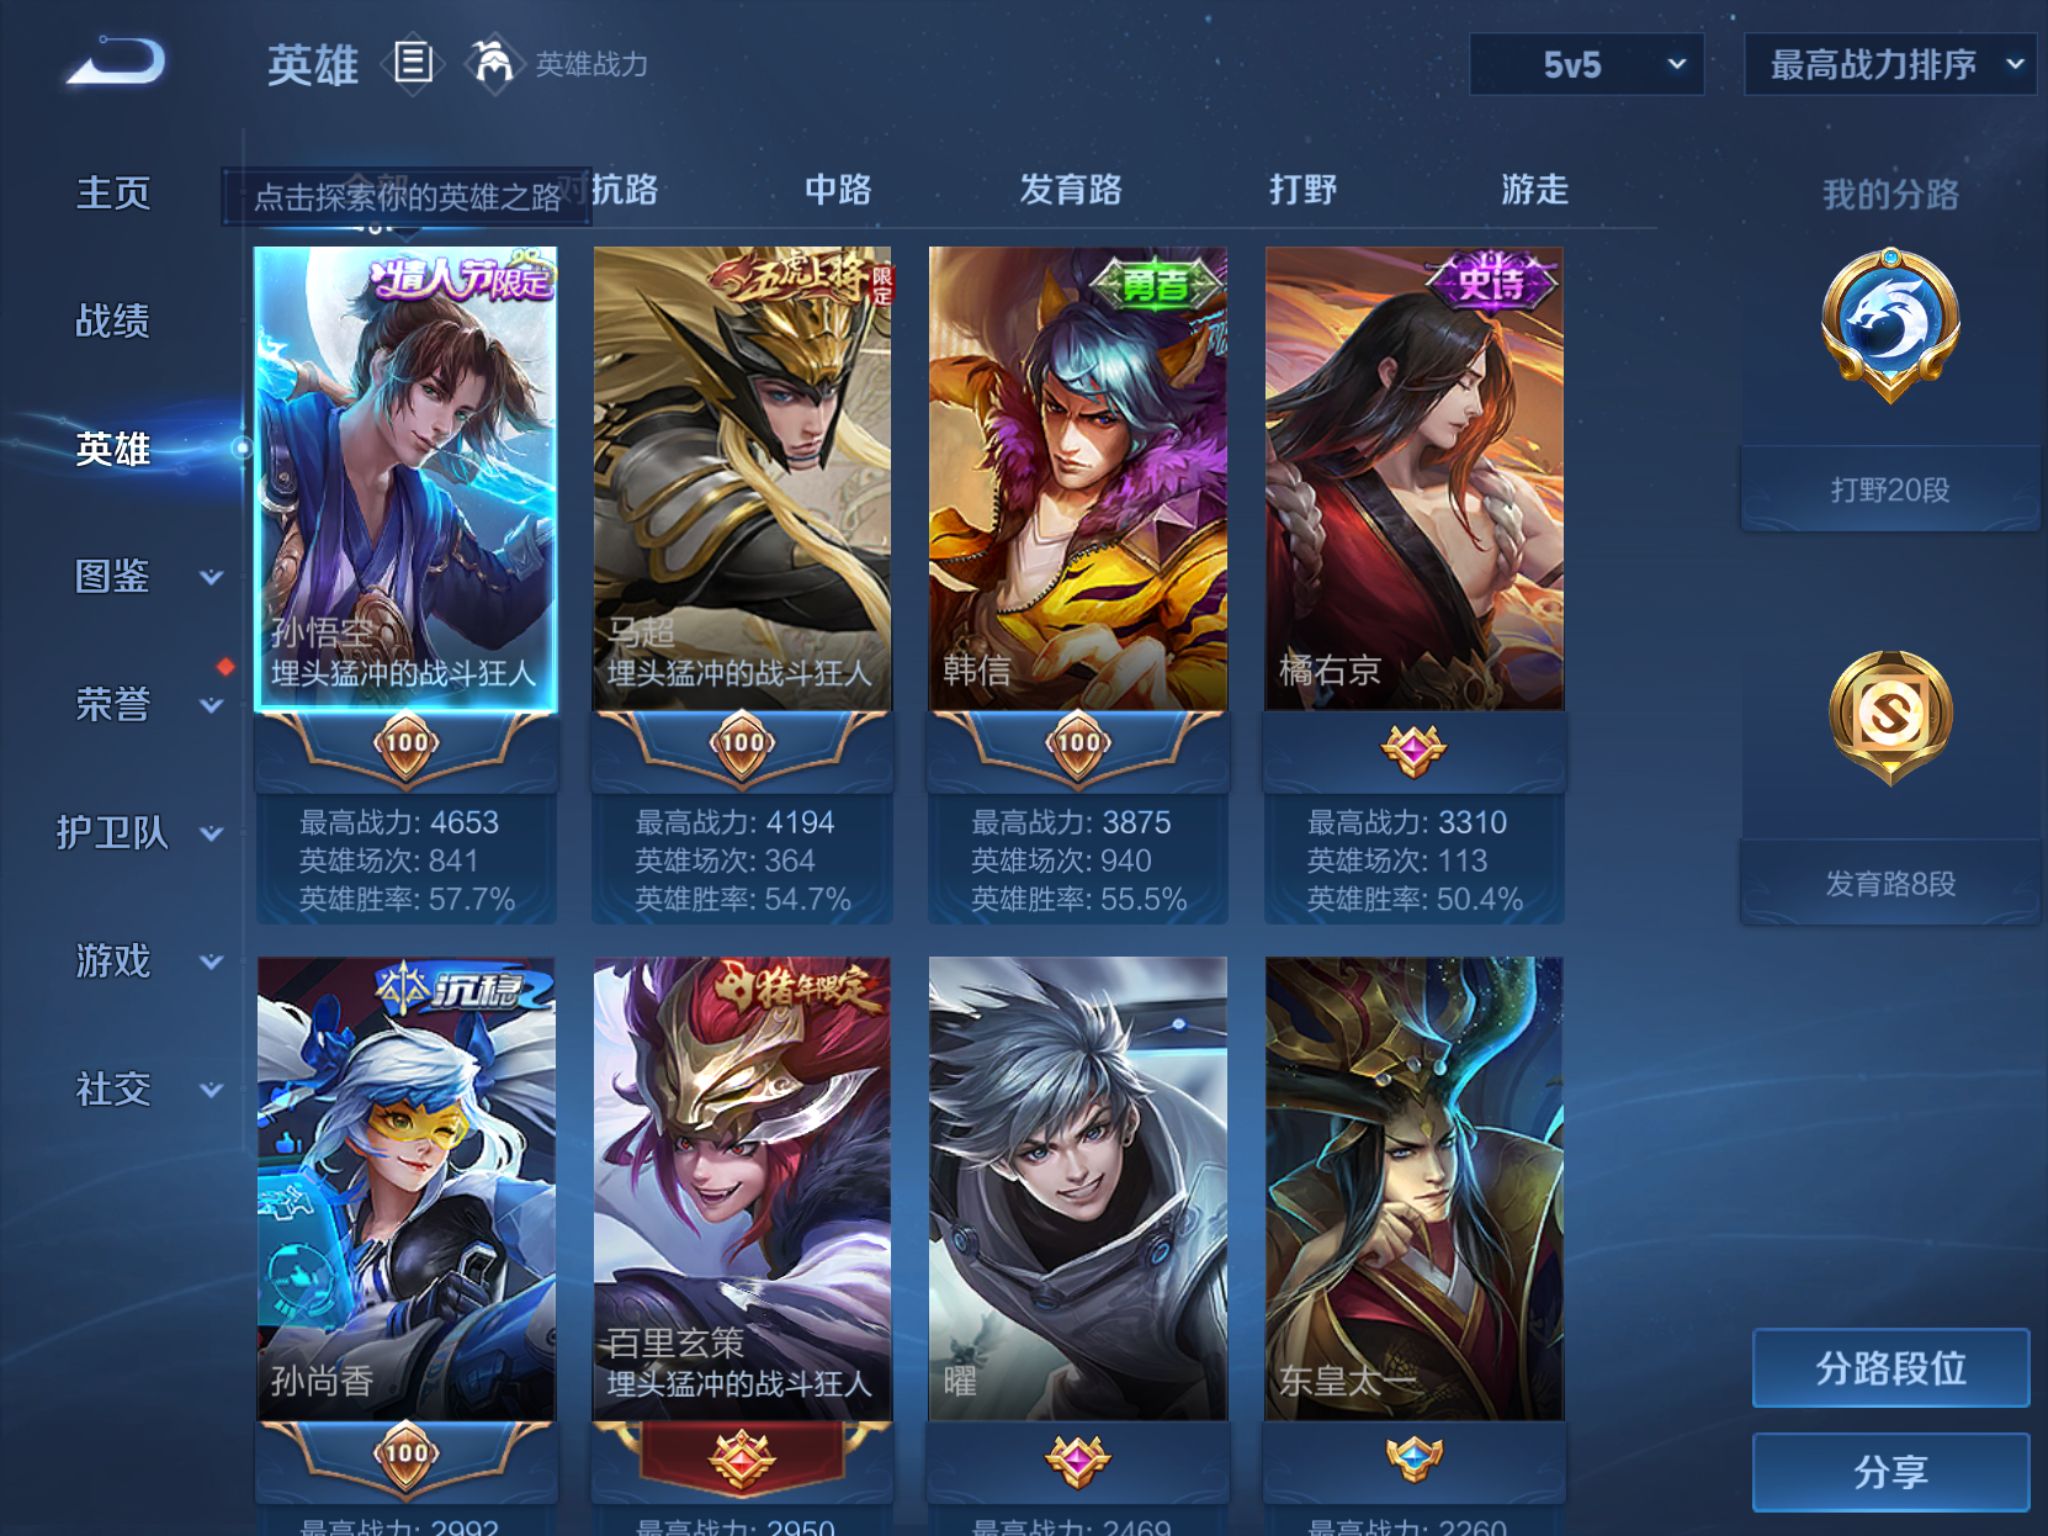Tap Sun Wukong's 100 proficiency badge
The width and height of the screenshot is (2048, 1536).
[x=406, y=743]
